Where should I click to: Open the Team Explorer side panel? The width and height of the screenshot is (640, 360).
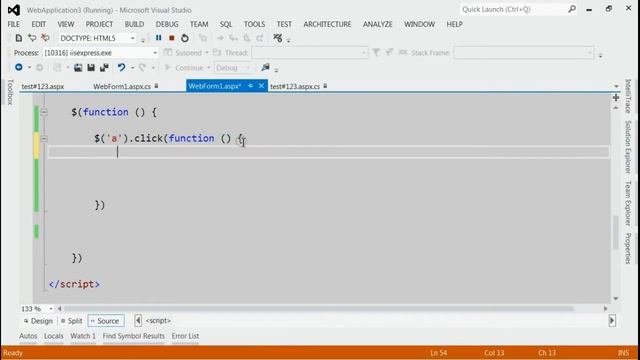click(x=628, y=203)
